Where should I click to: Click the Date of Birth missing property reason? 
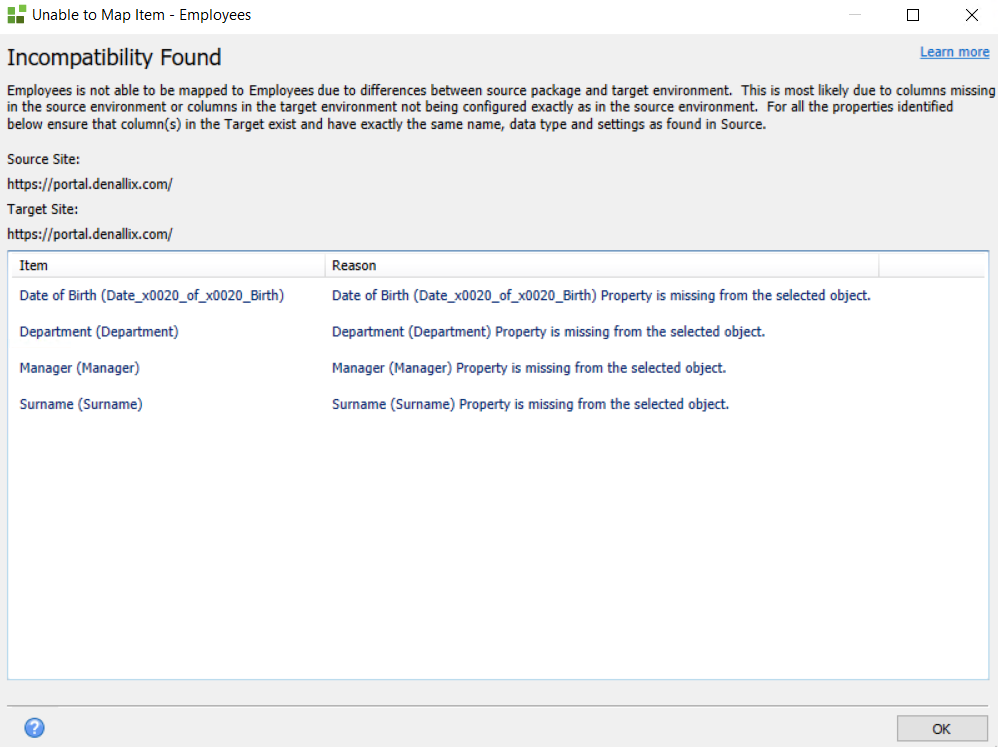(x=601, y=296)
